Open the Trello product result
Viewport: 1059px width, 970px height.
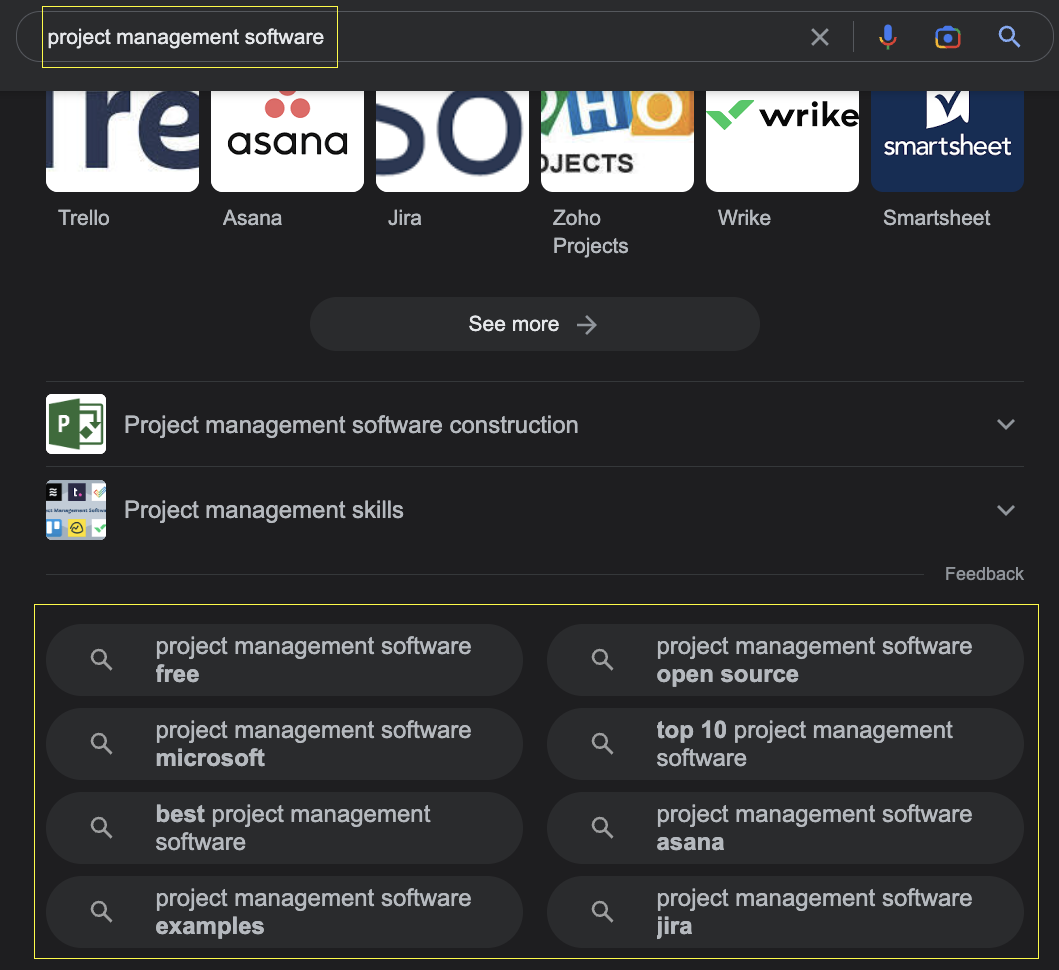coord(121,140)
